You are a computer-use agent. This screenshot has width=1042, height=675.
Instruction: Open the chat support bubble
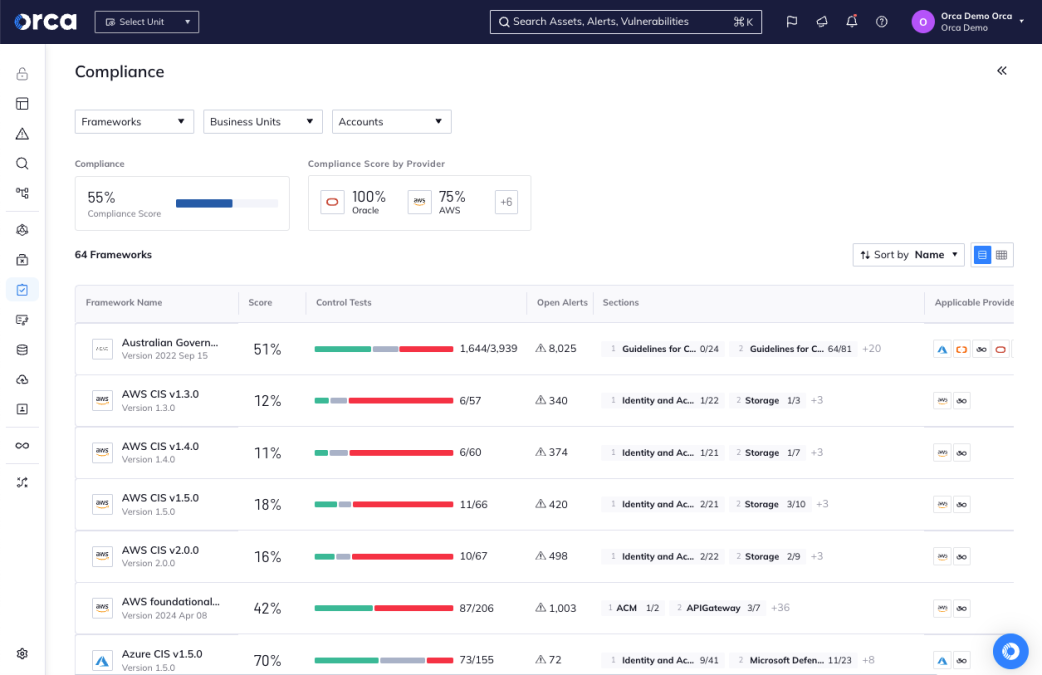click(1010, 651)
